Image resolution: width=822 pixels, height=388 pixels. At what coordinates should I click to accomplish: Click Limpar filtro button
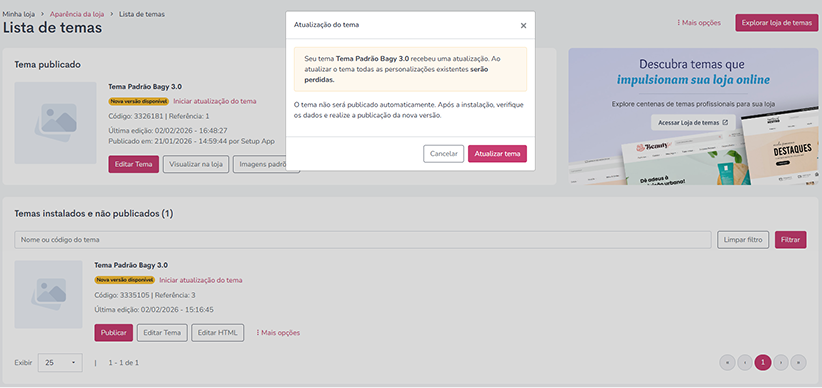pyautogui.click(x=743, y=240)
